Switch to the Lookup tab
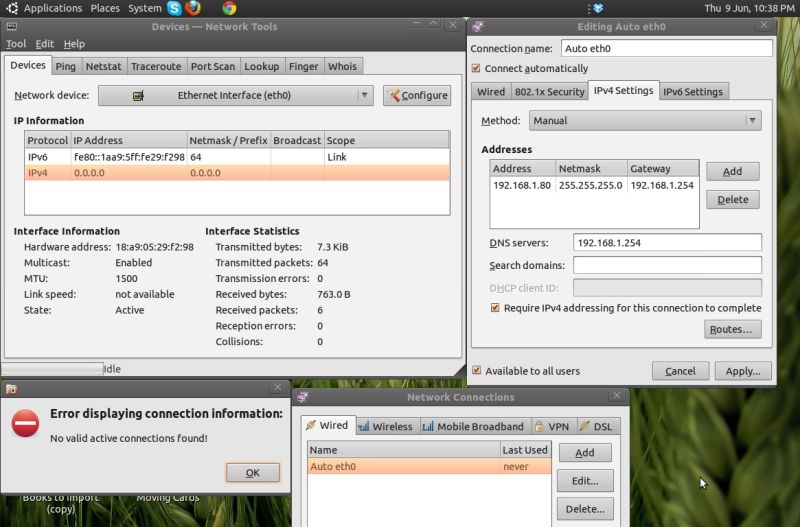The image size is (800, 527). [262, 66]
